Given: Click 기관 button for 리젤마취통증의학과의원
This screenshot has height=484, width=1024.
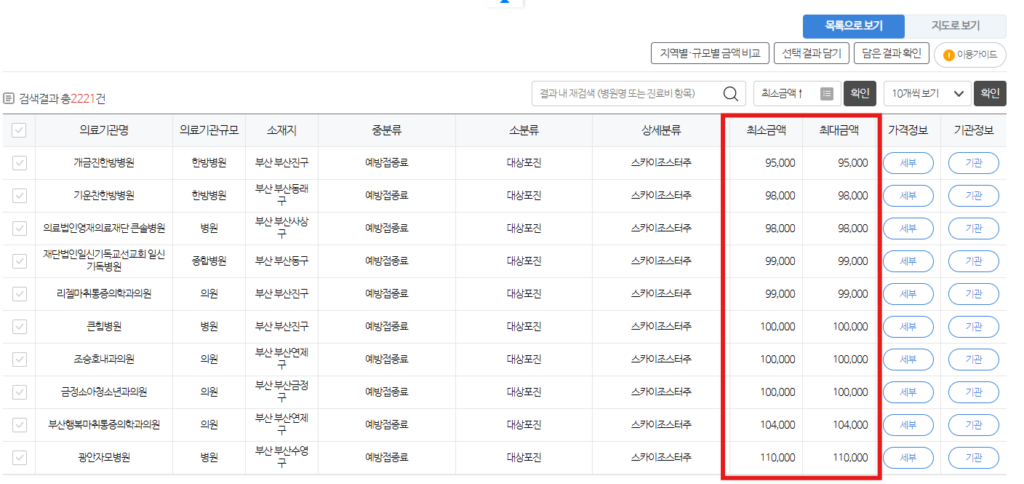Looking at the screenshot, I should [973, 294].
